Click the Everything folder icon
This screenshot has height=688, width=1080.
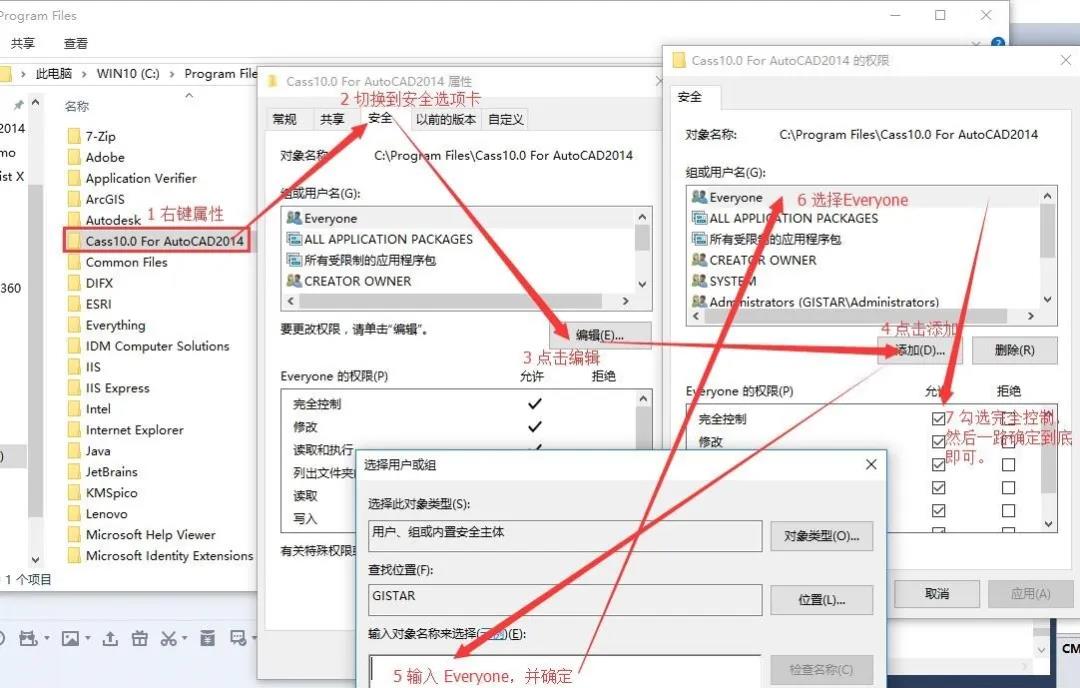74,324
